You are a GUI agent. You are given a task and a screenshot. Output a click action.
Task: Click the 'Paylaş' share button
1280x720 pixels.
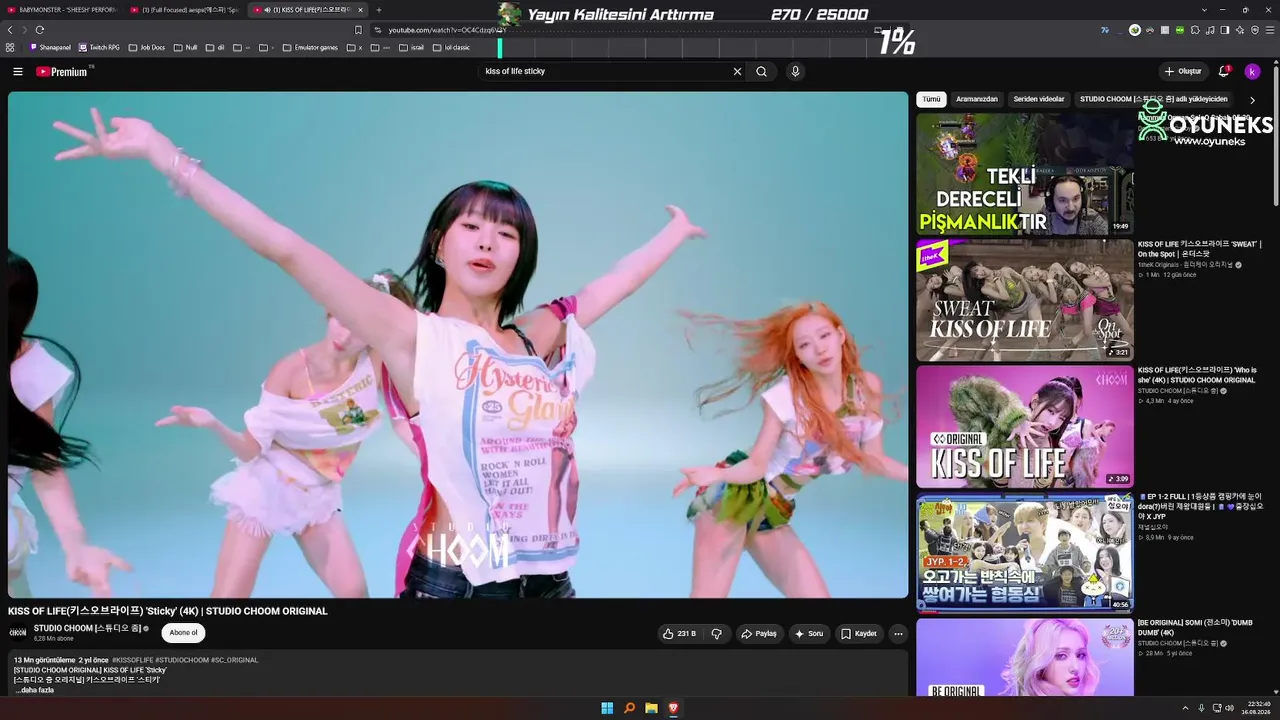tap(760, 634)
